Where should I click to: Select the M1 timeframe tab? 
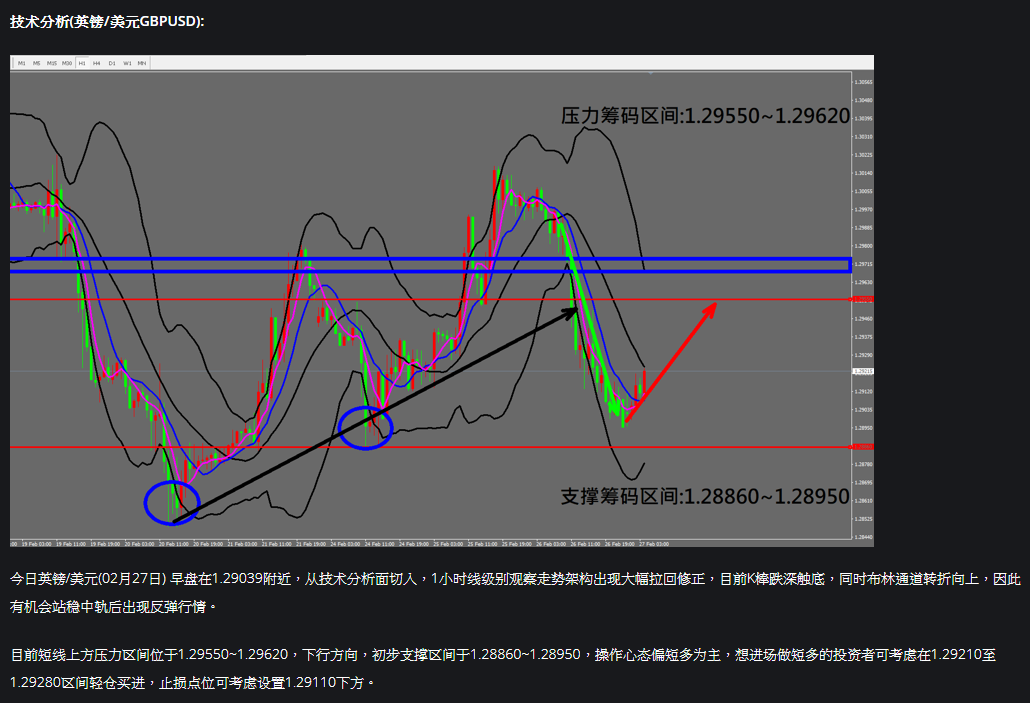pos(22,63)
